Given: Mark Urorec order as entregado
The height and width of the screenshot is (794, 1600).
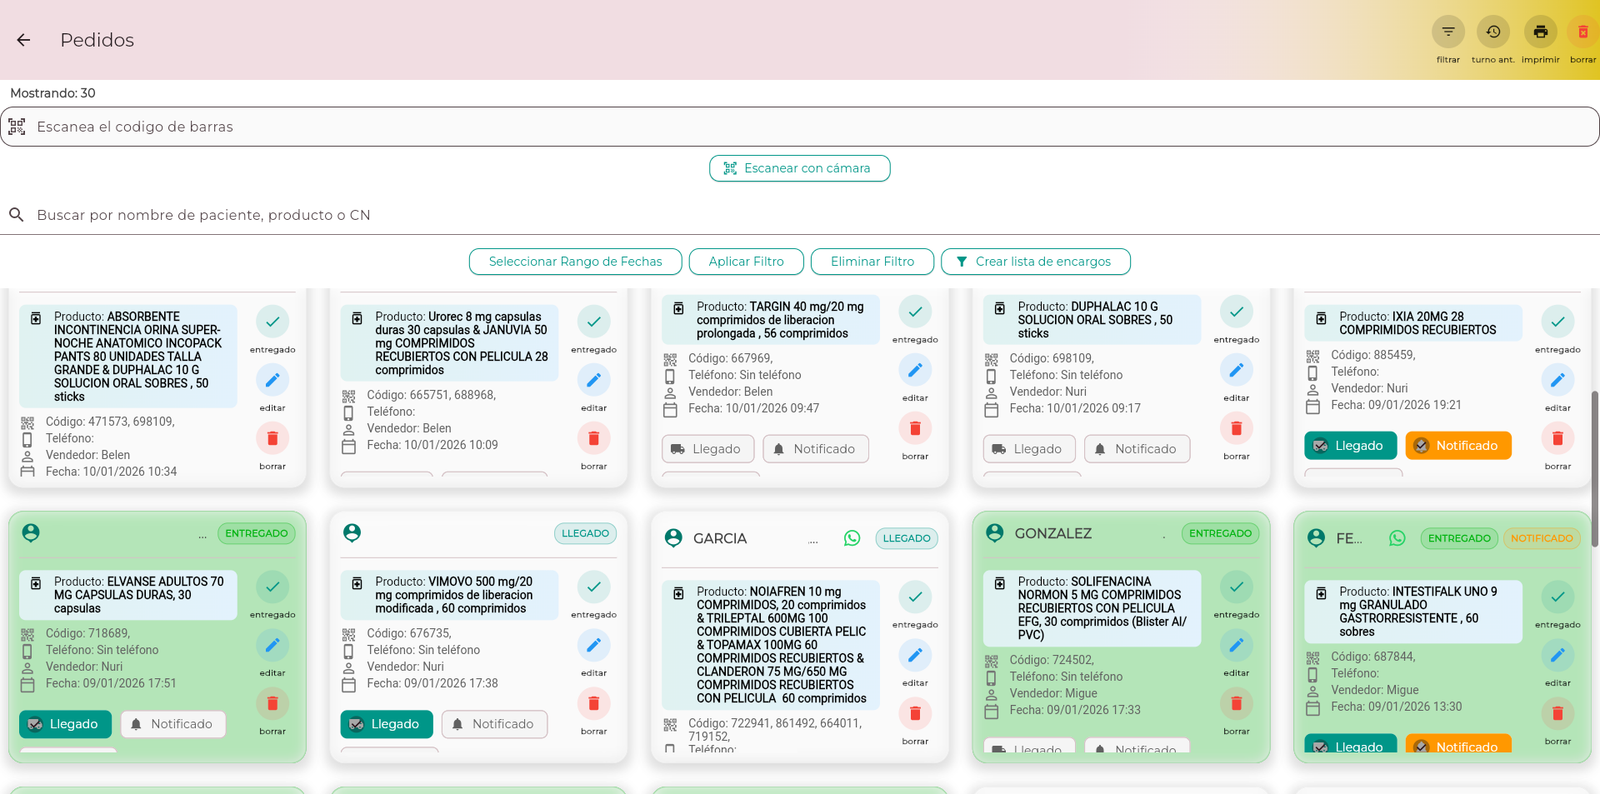Looking at the screenshot, I should click(x=593, y=322).
